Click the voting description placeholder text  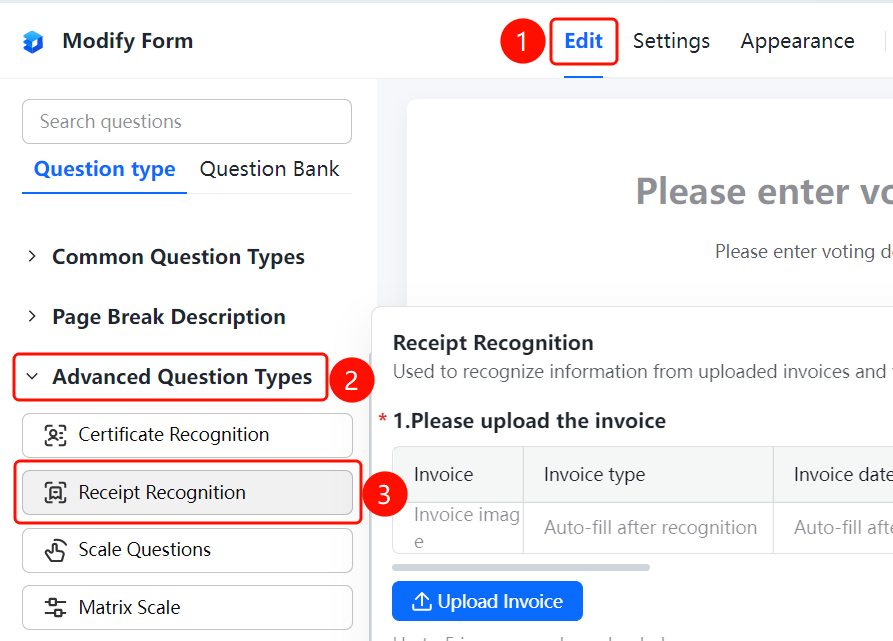pyautogui.click(x=804, y=252)
